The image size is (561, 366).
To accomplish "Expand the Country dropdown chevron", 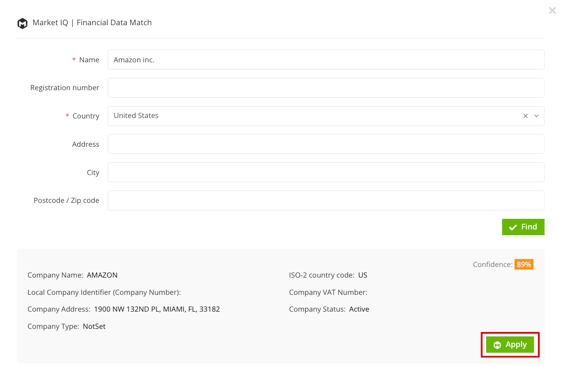I will (x=536, y=116).
